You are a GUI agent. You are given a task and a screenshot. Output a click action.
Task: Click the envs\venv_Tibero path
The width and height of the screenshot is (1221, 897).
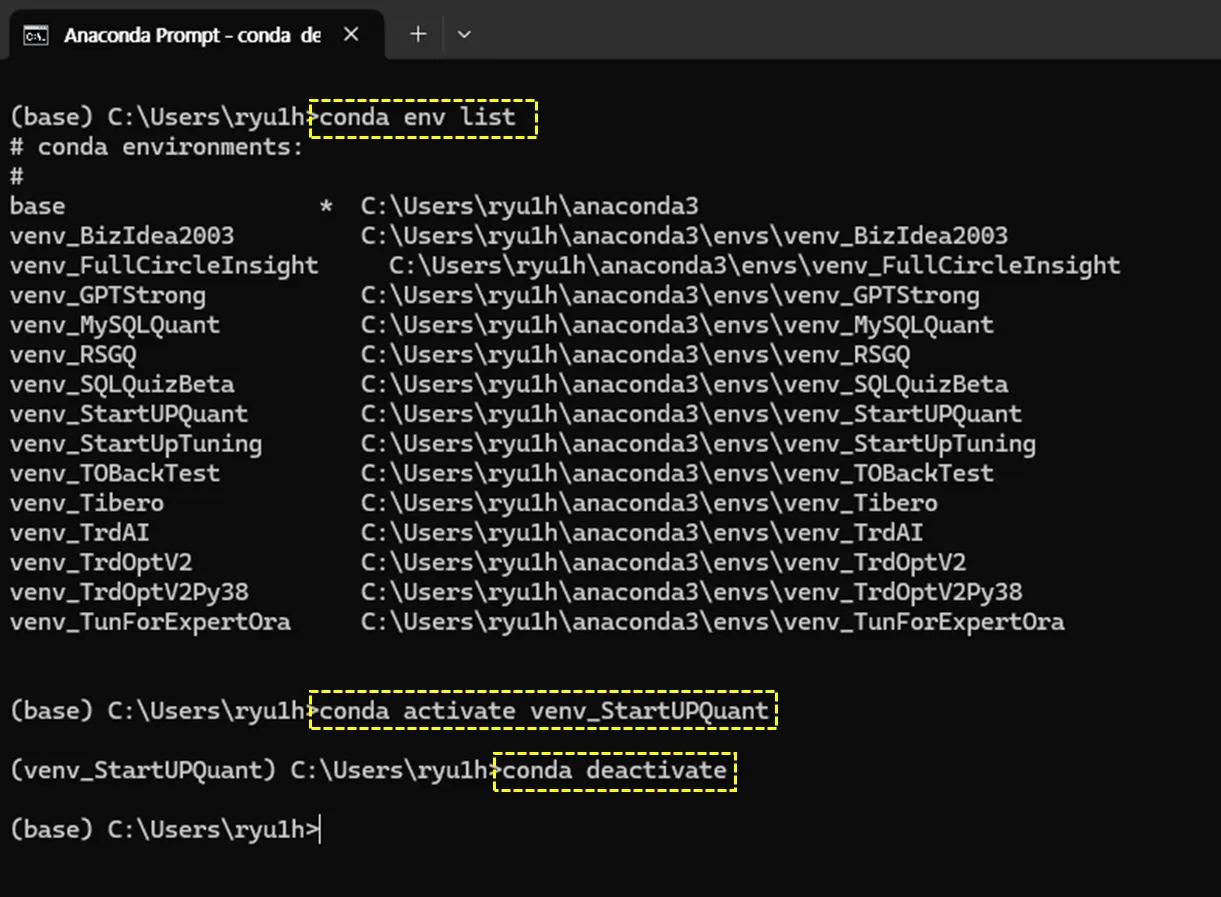tap(650, 503)
